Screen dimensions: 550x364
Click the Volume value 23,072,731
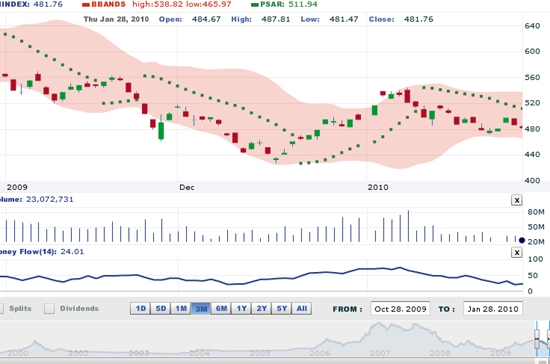click(50, 199)
